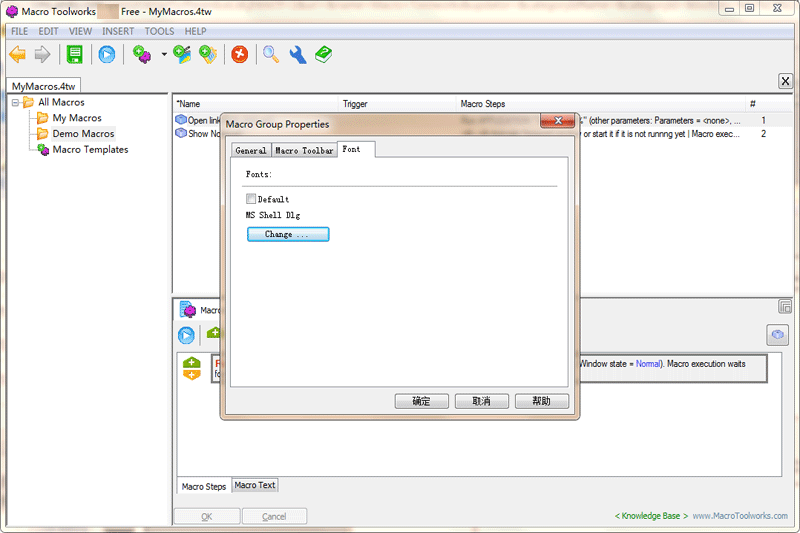
Task: Close the MyMacros.4tw tab with X button
Action: point(785,81)
